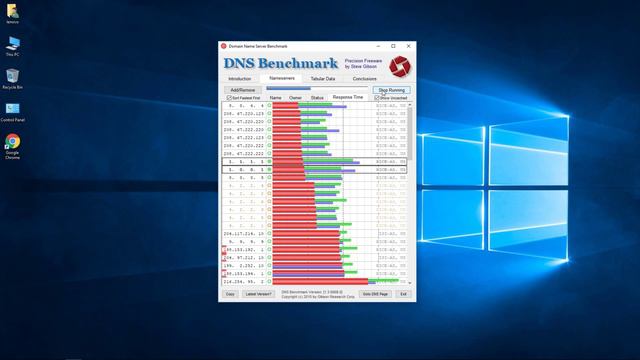This screenshot has width=640, height=360.
Task: Select the 204.117.214.10 nameserver address
Action: point(244,233)
